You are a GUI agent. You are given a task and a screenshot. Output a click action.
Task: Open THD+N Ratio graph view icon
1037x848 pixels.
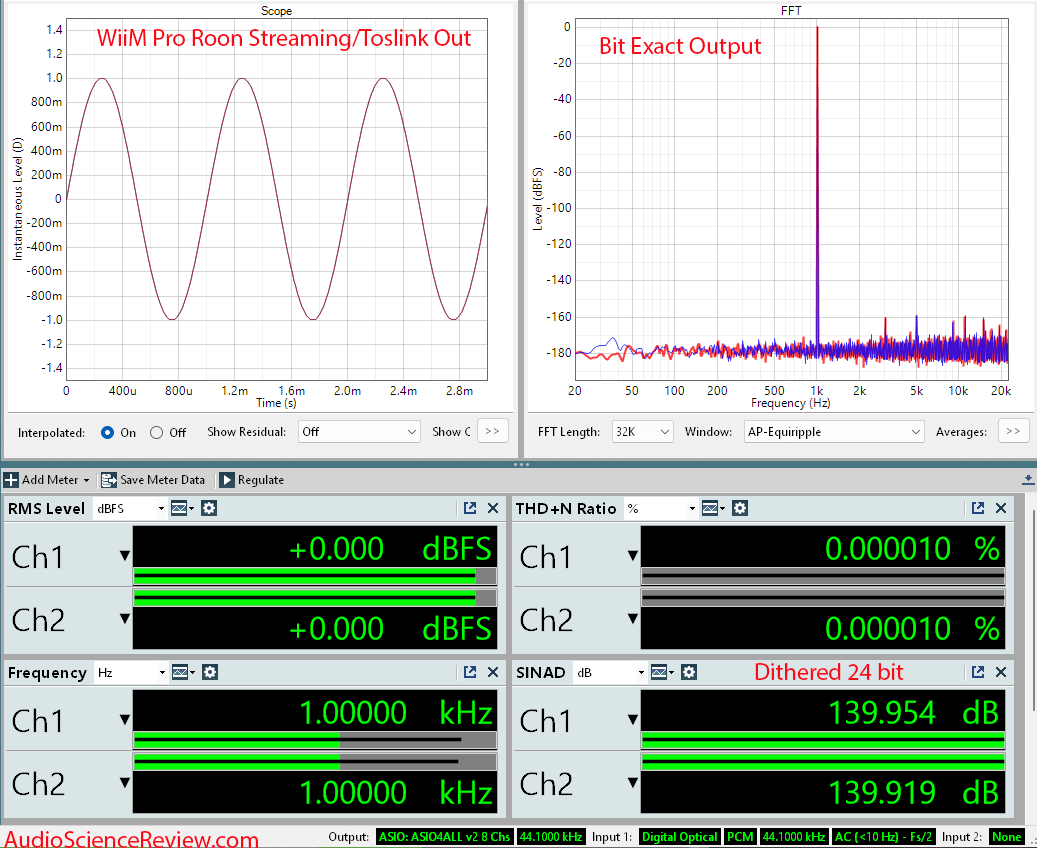coord(710,508)
